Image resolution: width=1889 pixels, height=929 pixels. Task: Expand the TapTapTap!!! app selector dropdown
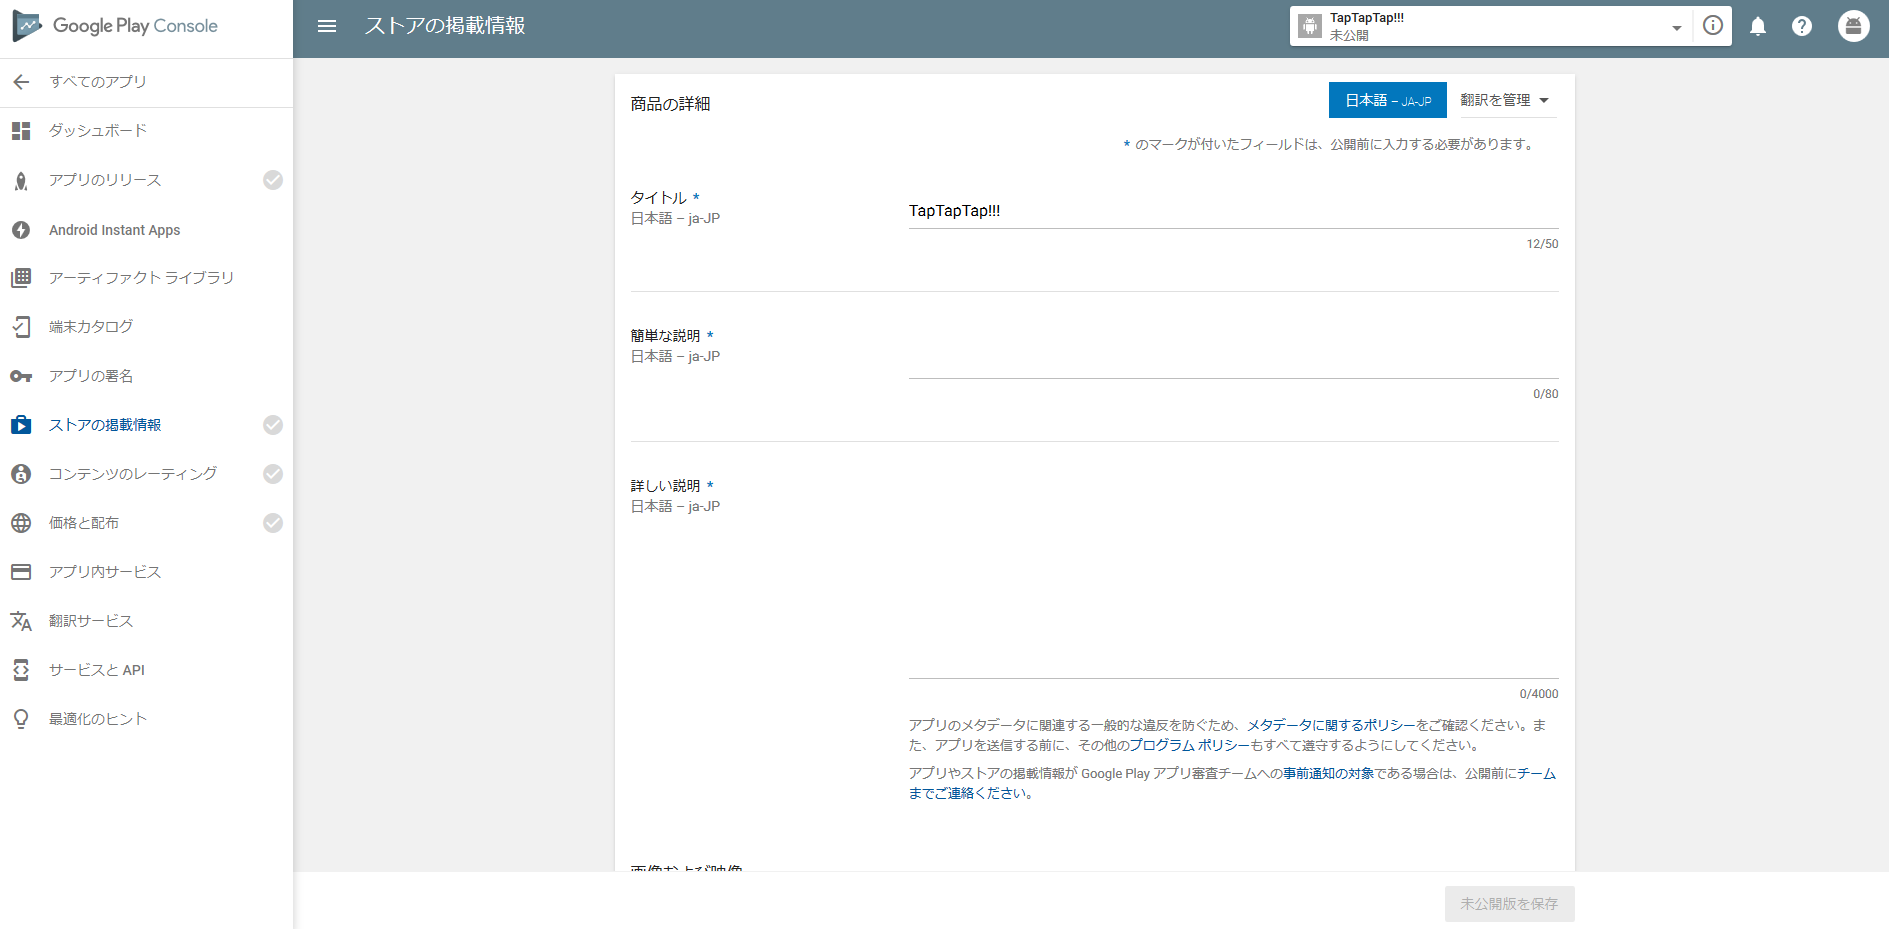1677,28
